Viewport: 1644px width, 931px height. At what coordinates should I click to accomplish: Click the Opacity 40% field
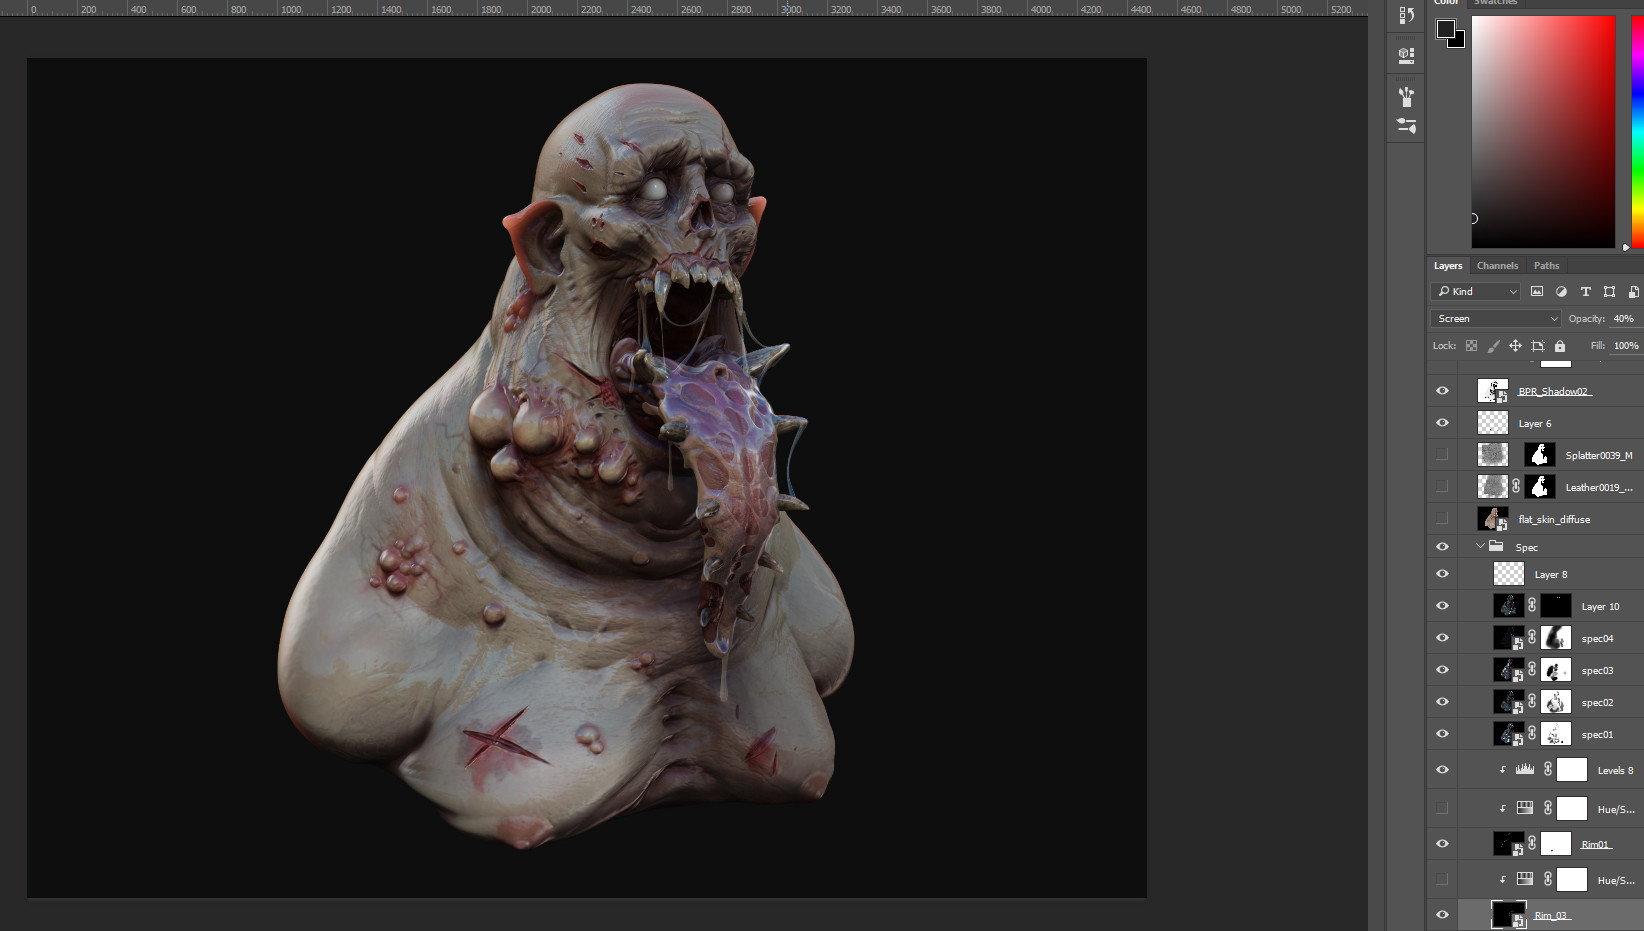point(1625,318)
